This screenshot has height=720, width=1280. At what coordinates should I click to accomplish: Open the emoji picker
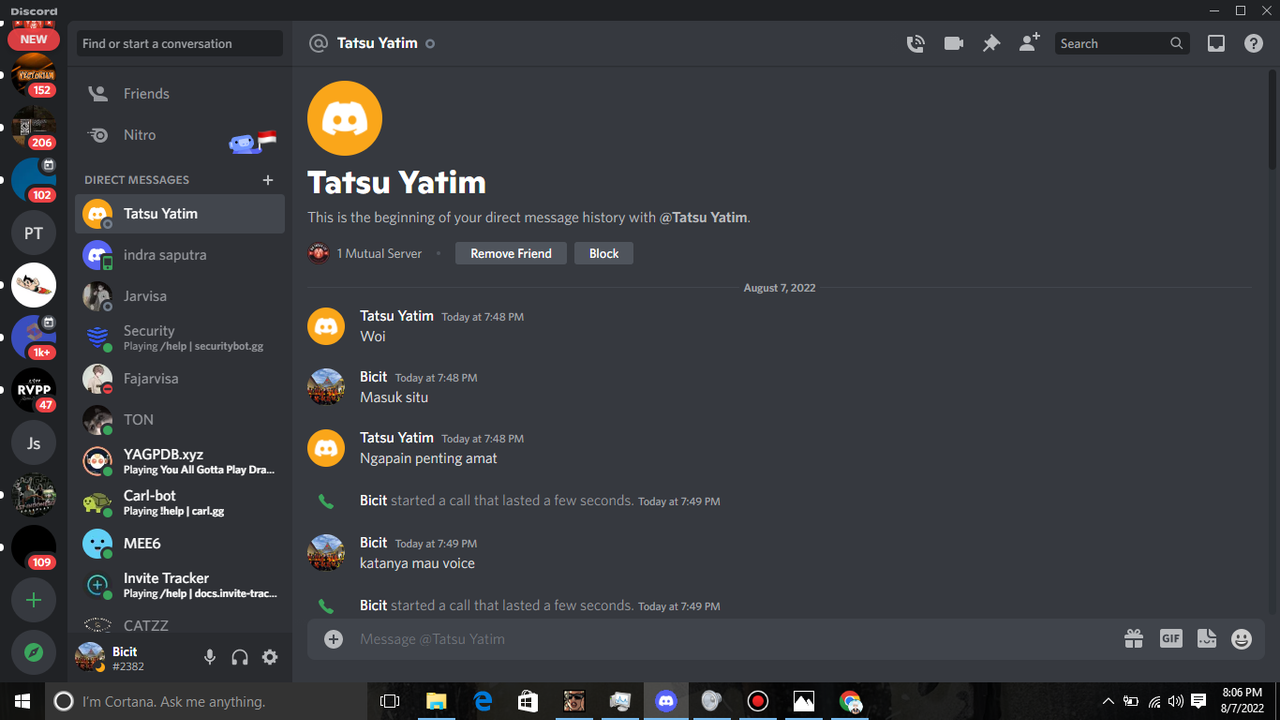tap(1242, 639)
